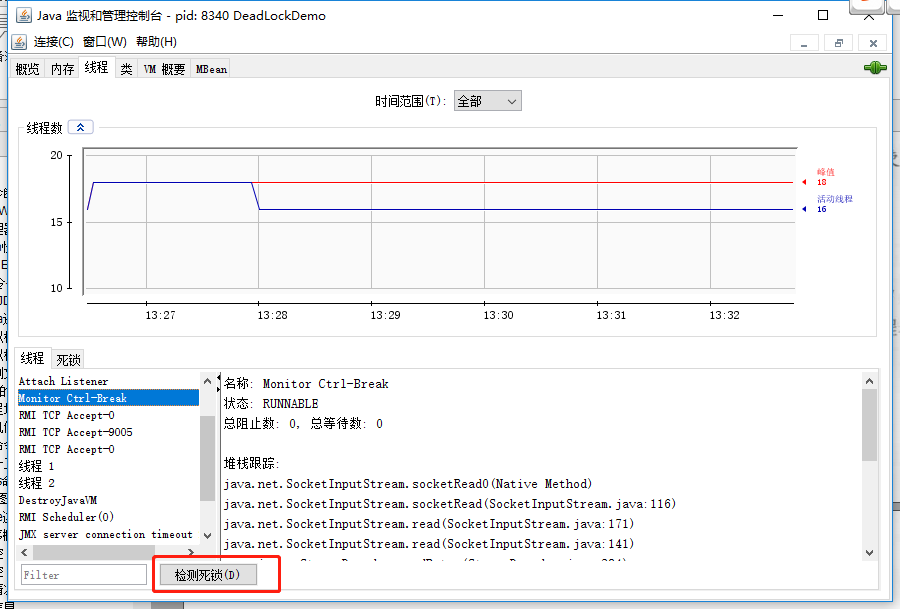Close the inner connection frame

[873, 43]
